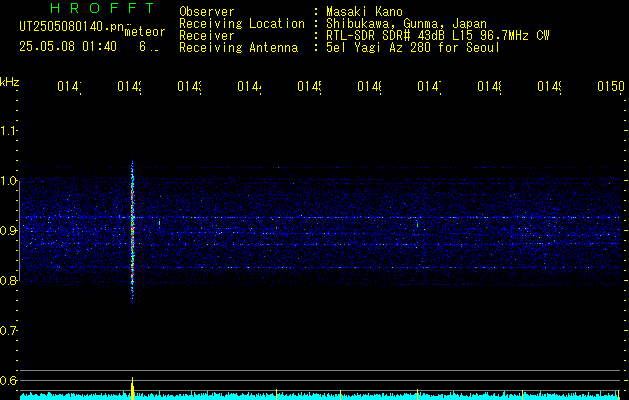Click the cyan signal level strip at the bottom
This screenshot has width=629, height=400.
321,396
